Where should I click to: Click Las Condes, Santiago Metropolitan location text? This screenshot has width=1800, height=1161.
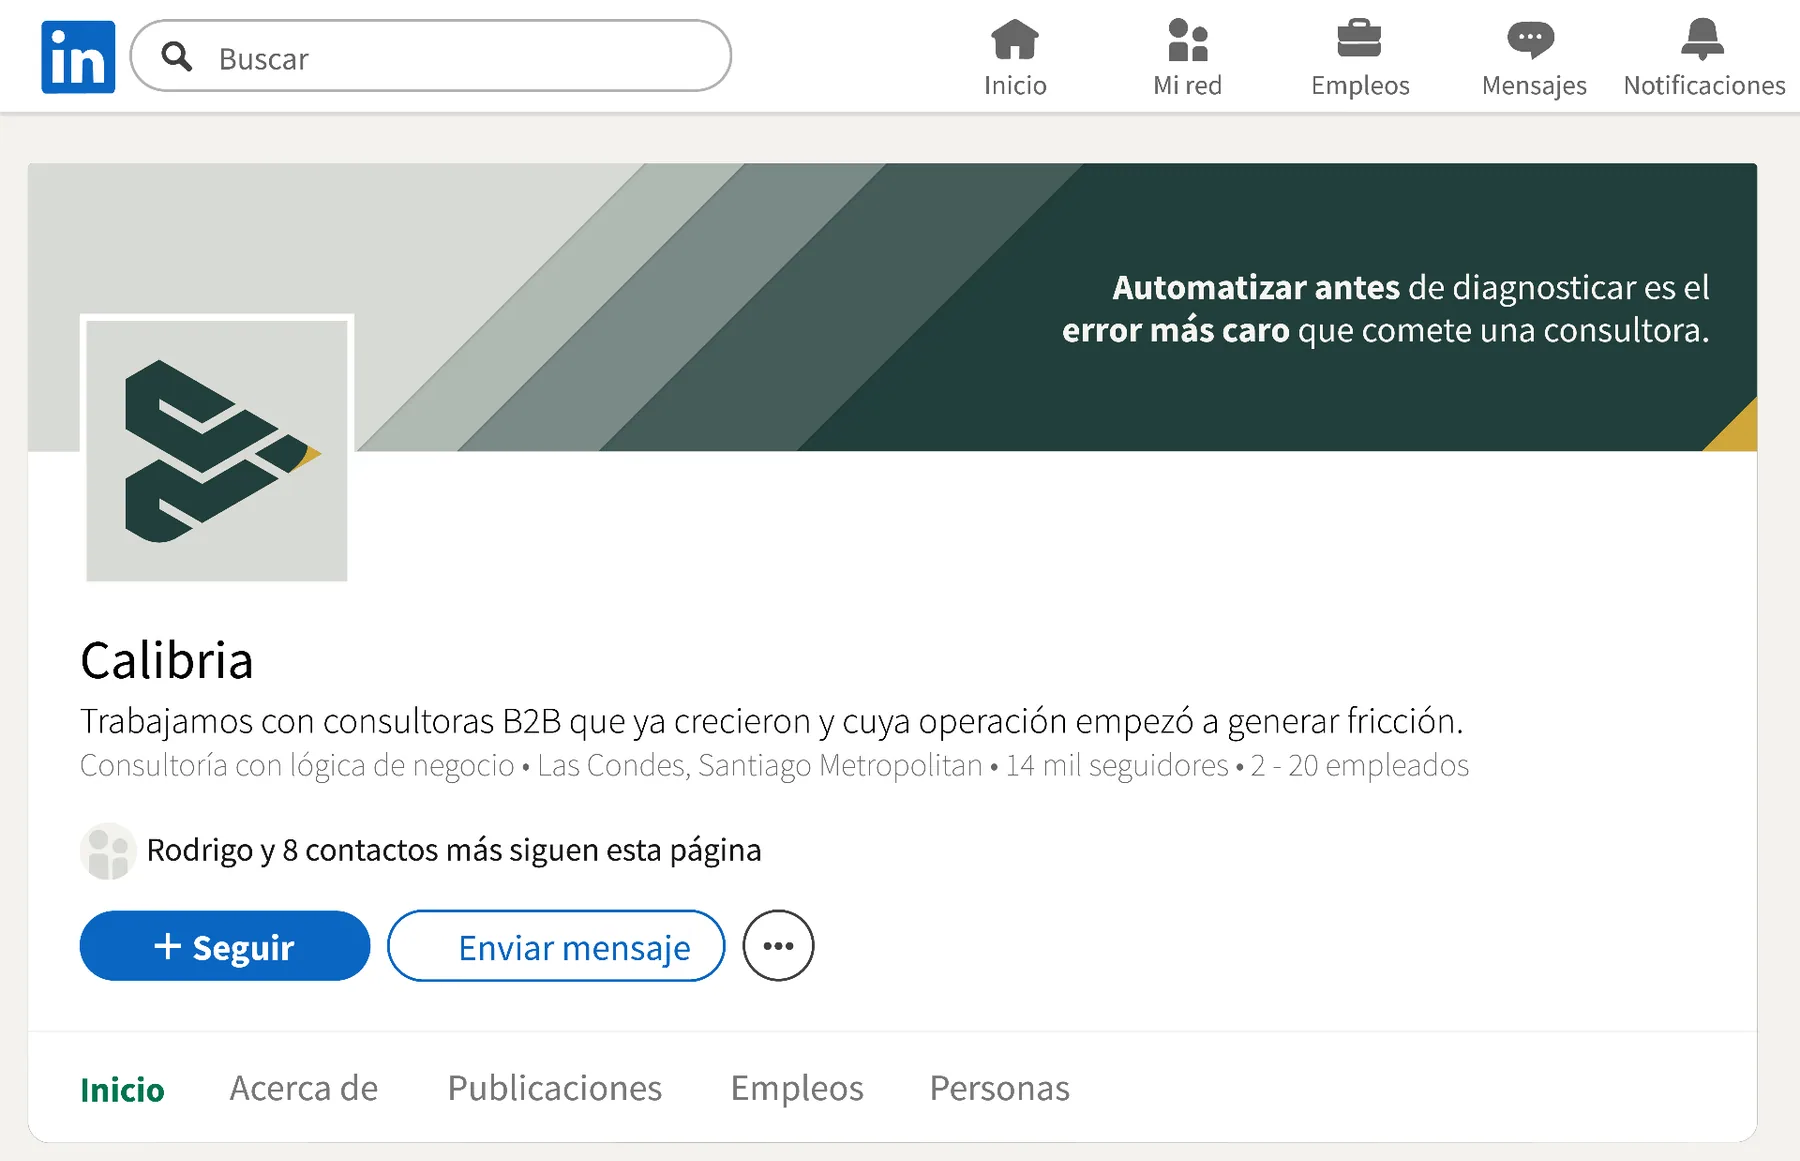click(760, 766)
